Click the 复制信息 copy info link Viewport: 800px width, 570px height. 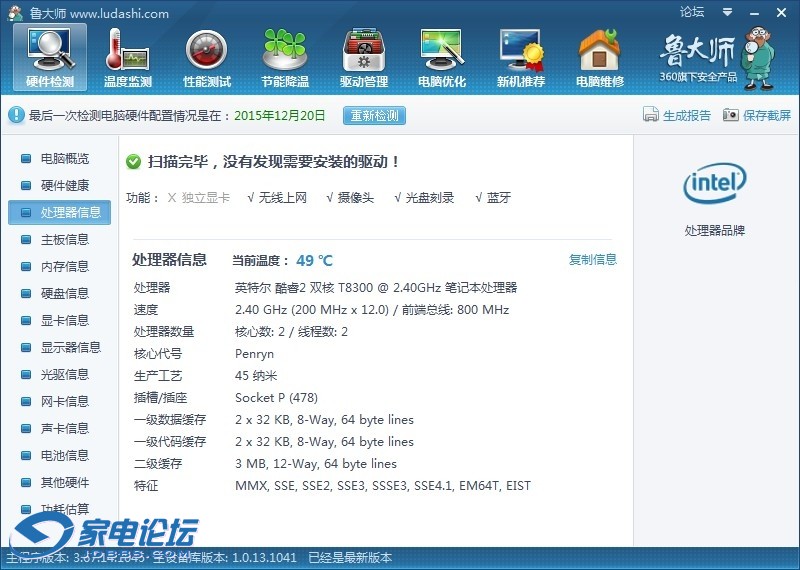(x=592, y=260)
